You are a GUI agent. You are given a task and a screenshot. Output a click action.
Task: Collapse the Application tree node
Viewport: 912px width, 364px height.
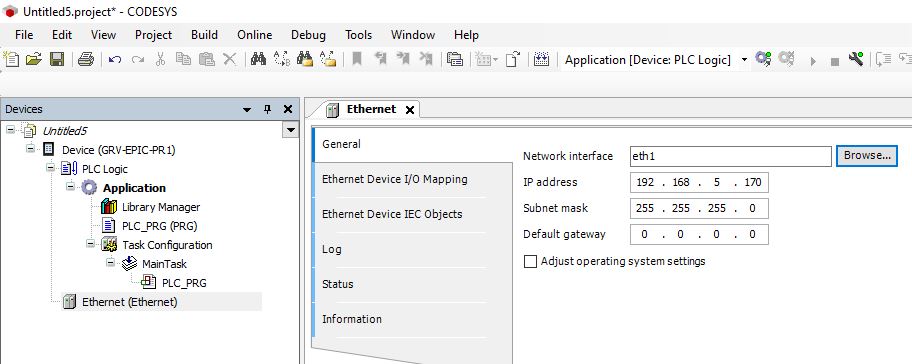(70, 187)
